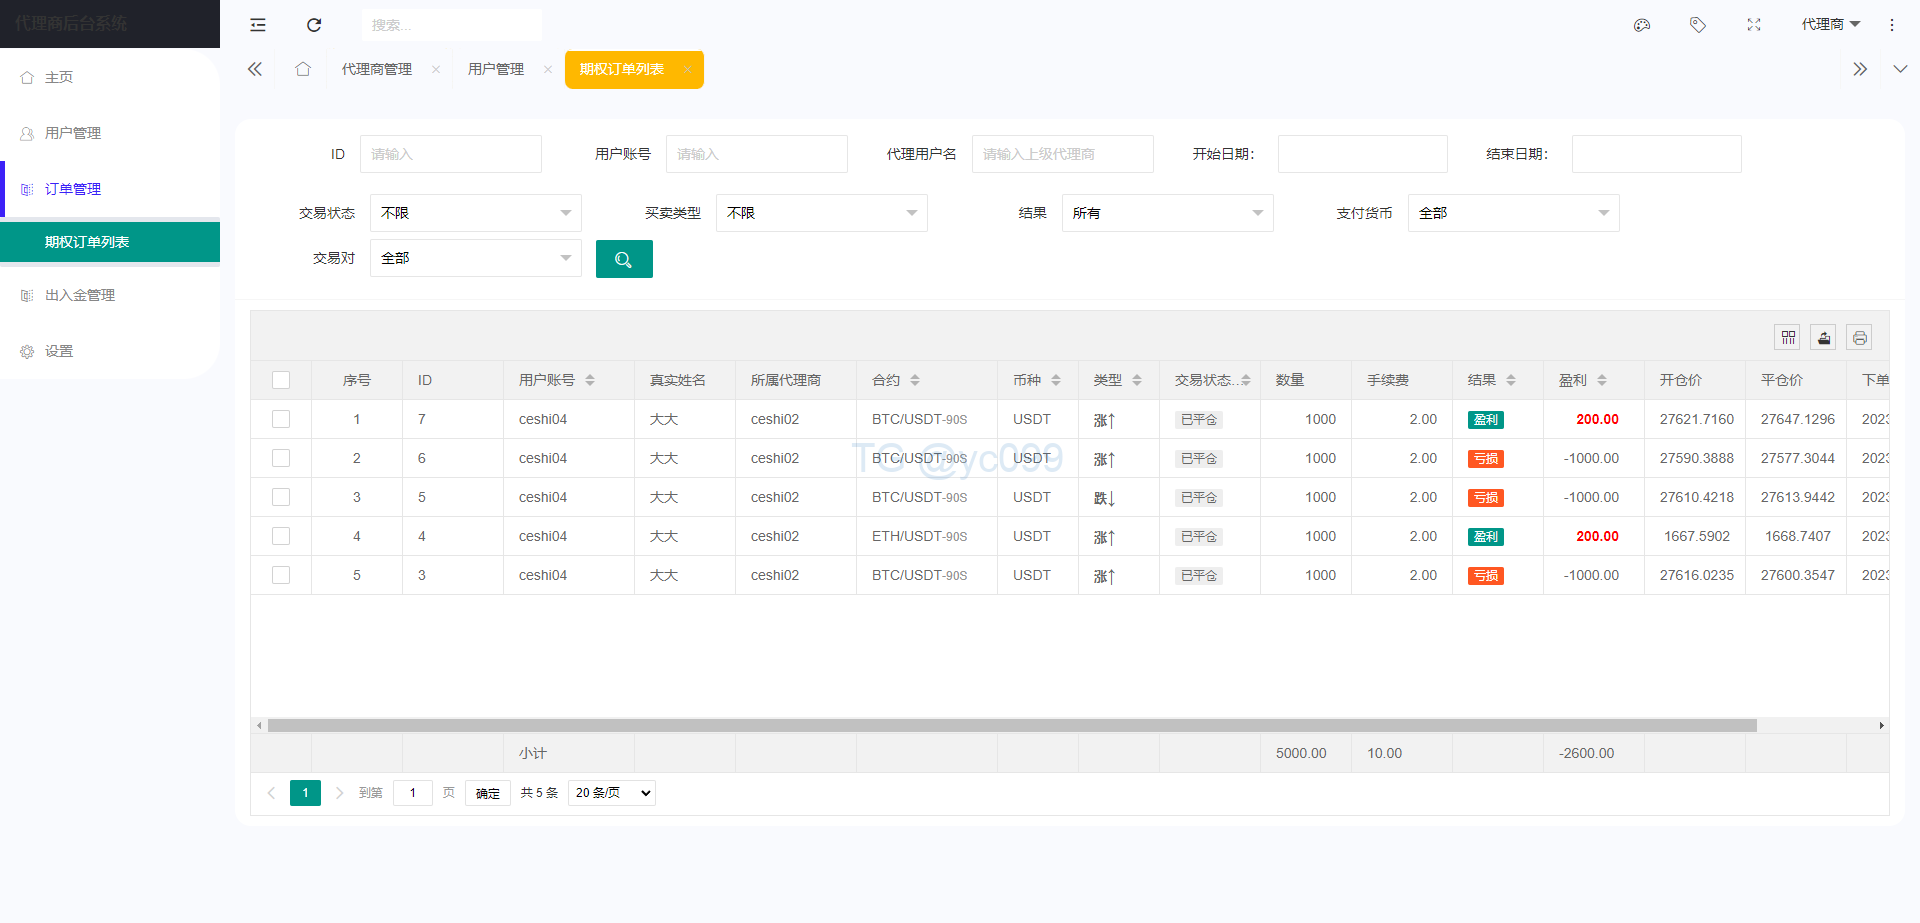Viewport: 1920px width, 923px height.
Task: Select 期权订单列表 highlighted sidebar item
Action: pos(87,241)
